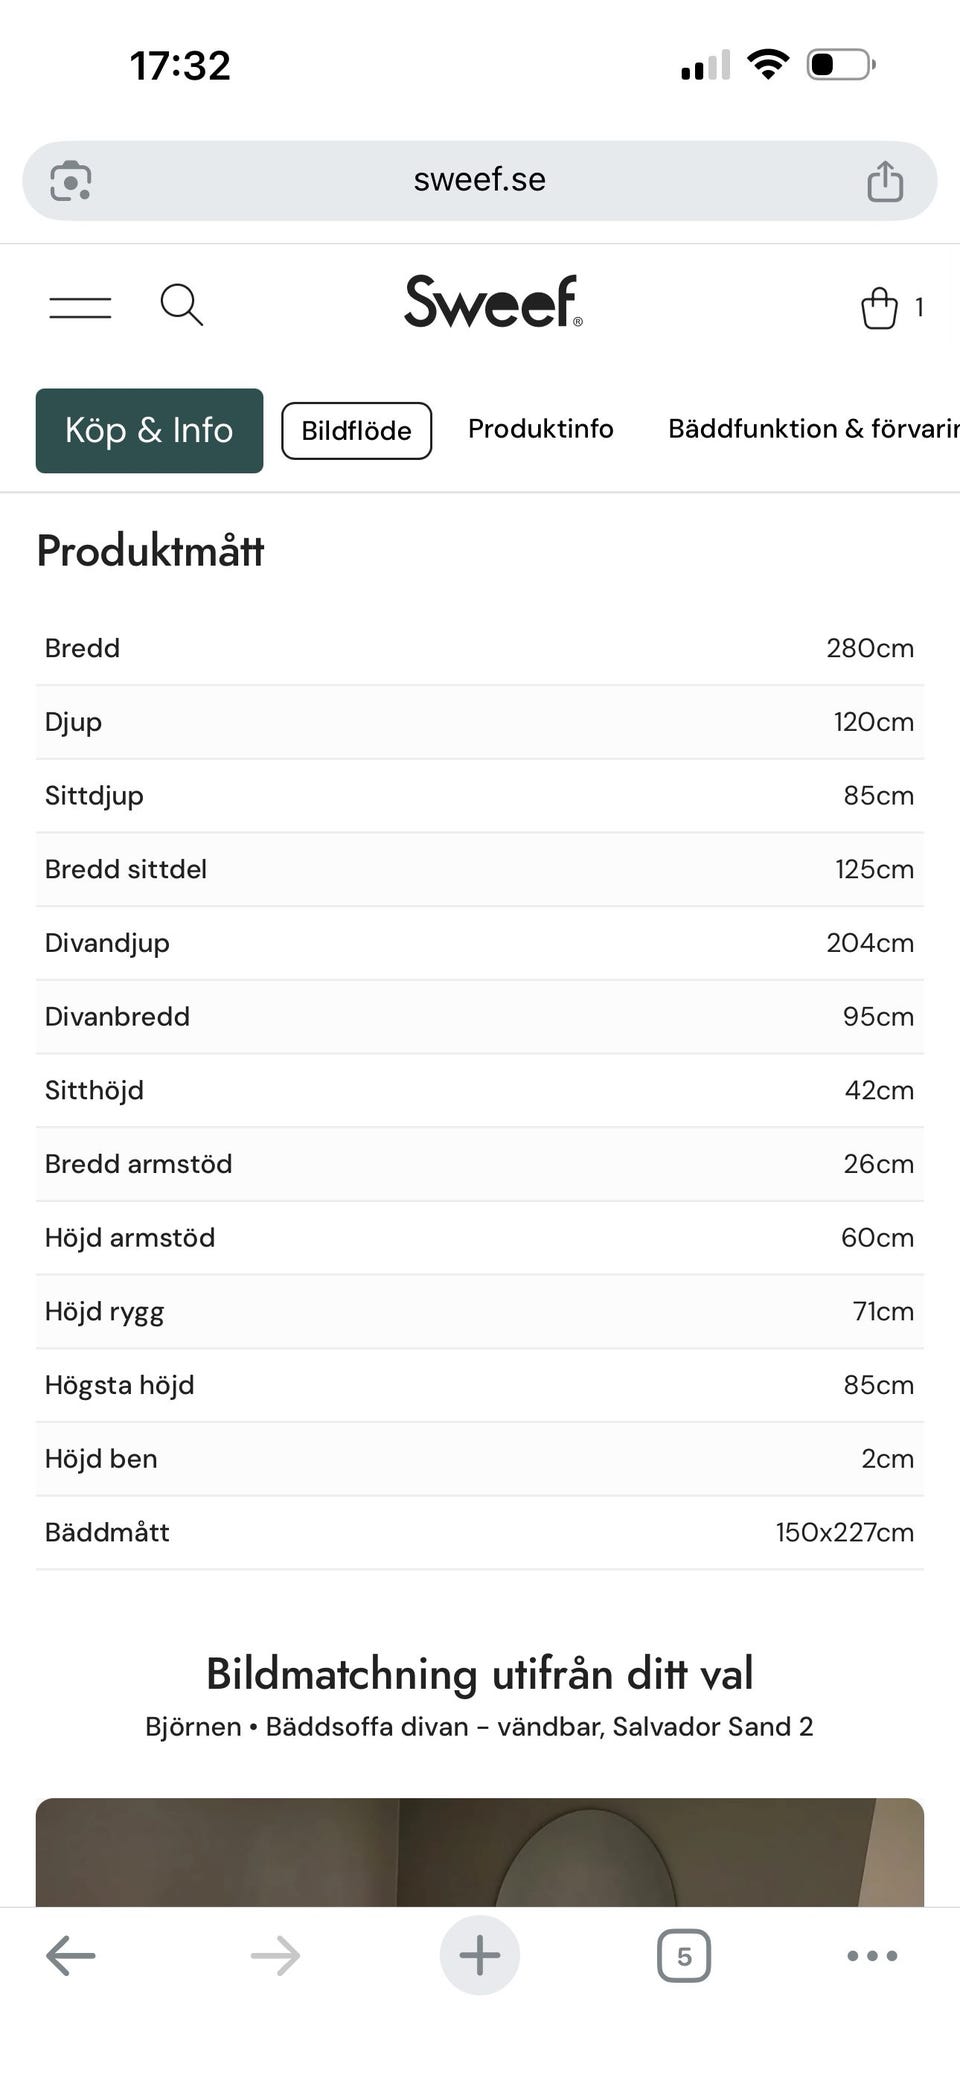
Task: Open the sofa image thumbnail
Action: [x=480, y=1852]
